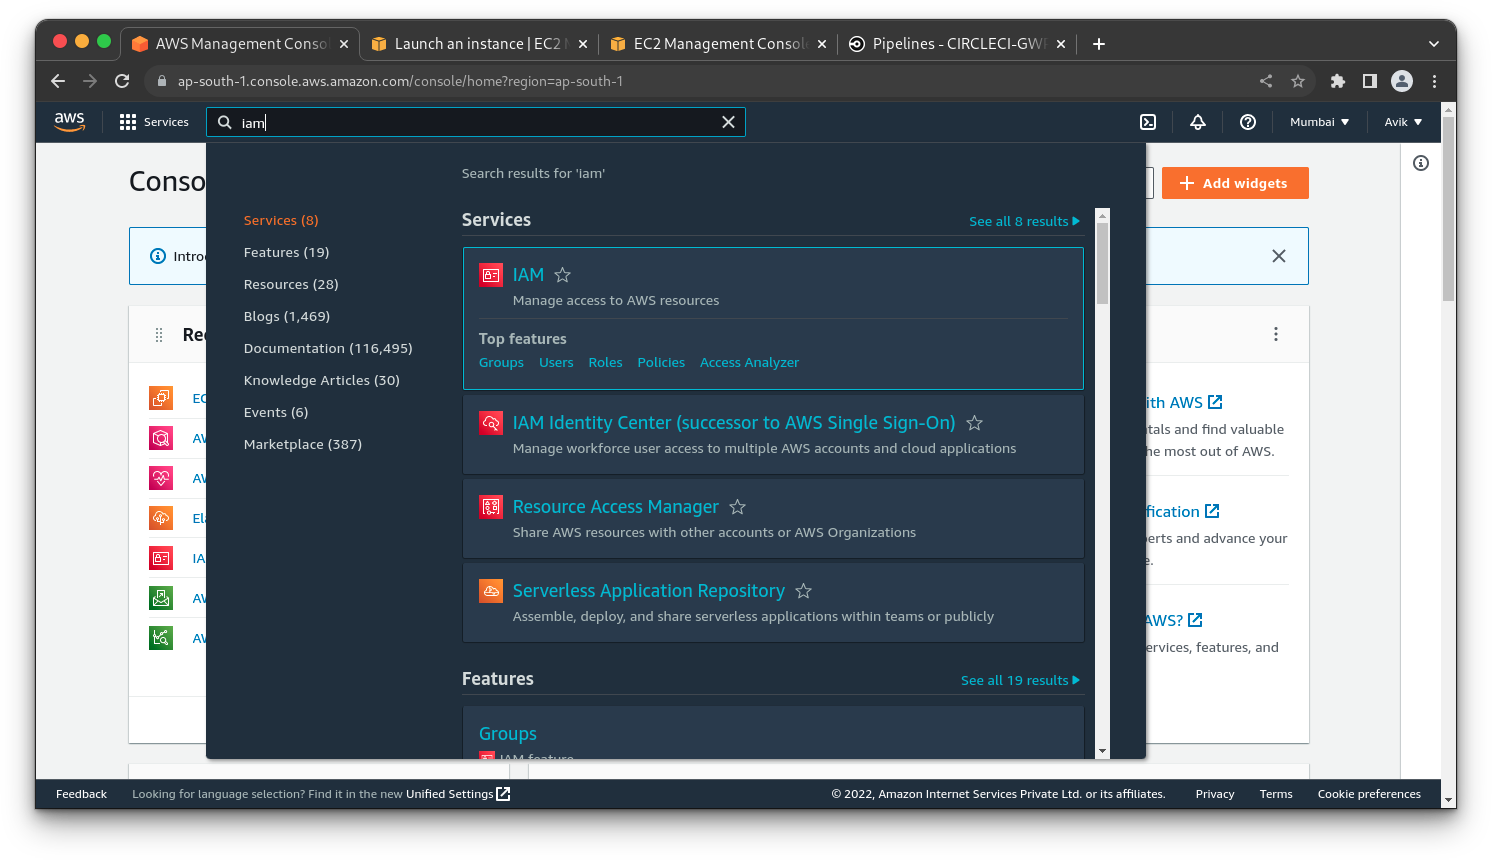This screenshot has height=860, width=1492.
Task: Open the Help menu via question mark icon
Action: 1247,122
